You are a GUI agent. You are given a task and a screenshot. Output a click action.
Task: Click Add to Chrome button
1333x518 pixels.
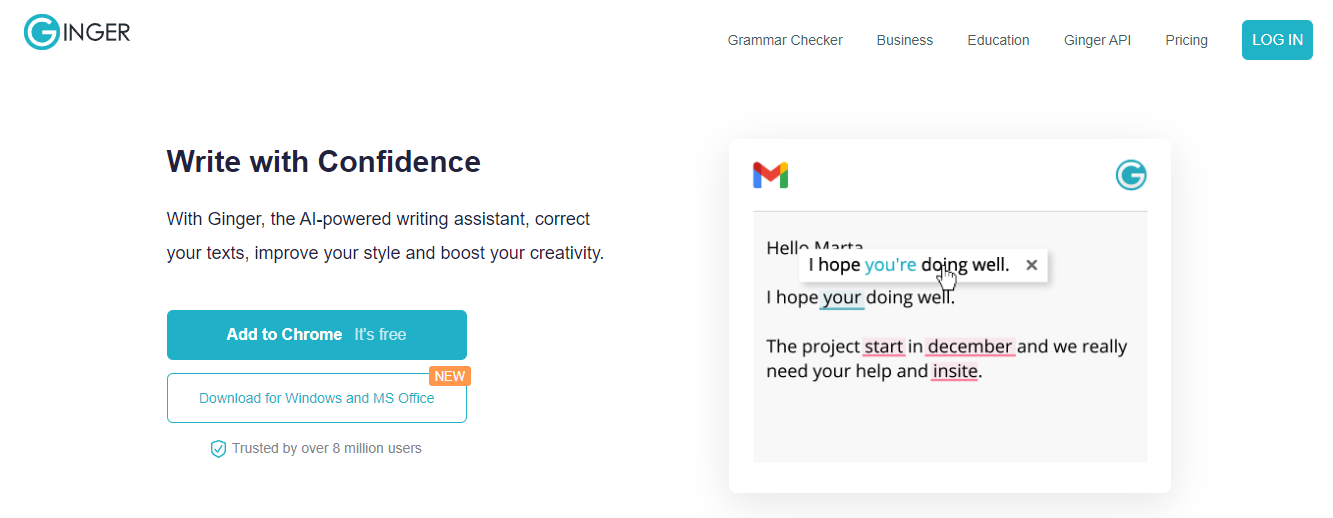tap(316, 335)
